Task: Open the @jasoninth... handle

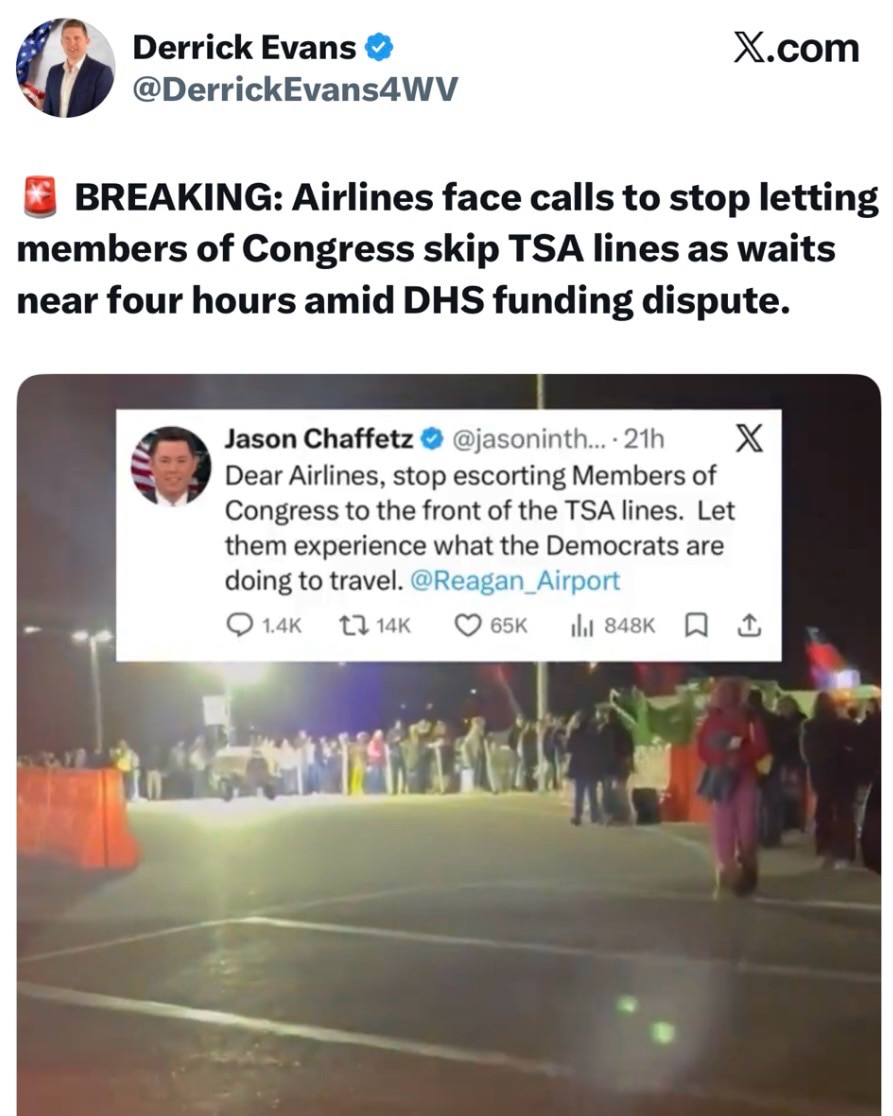Action: pos(529,439)
